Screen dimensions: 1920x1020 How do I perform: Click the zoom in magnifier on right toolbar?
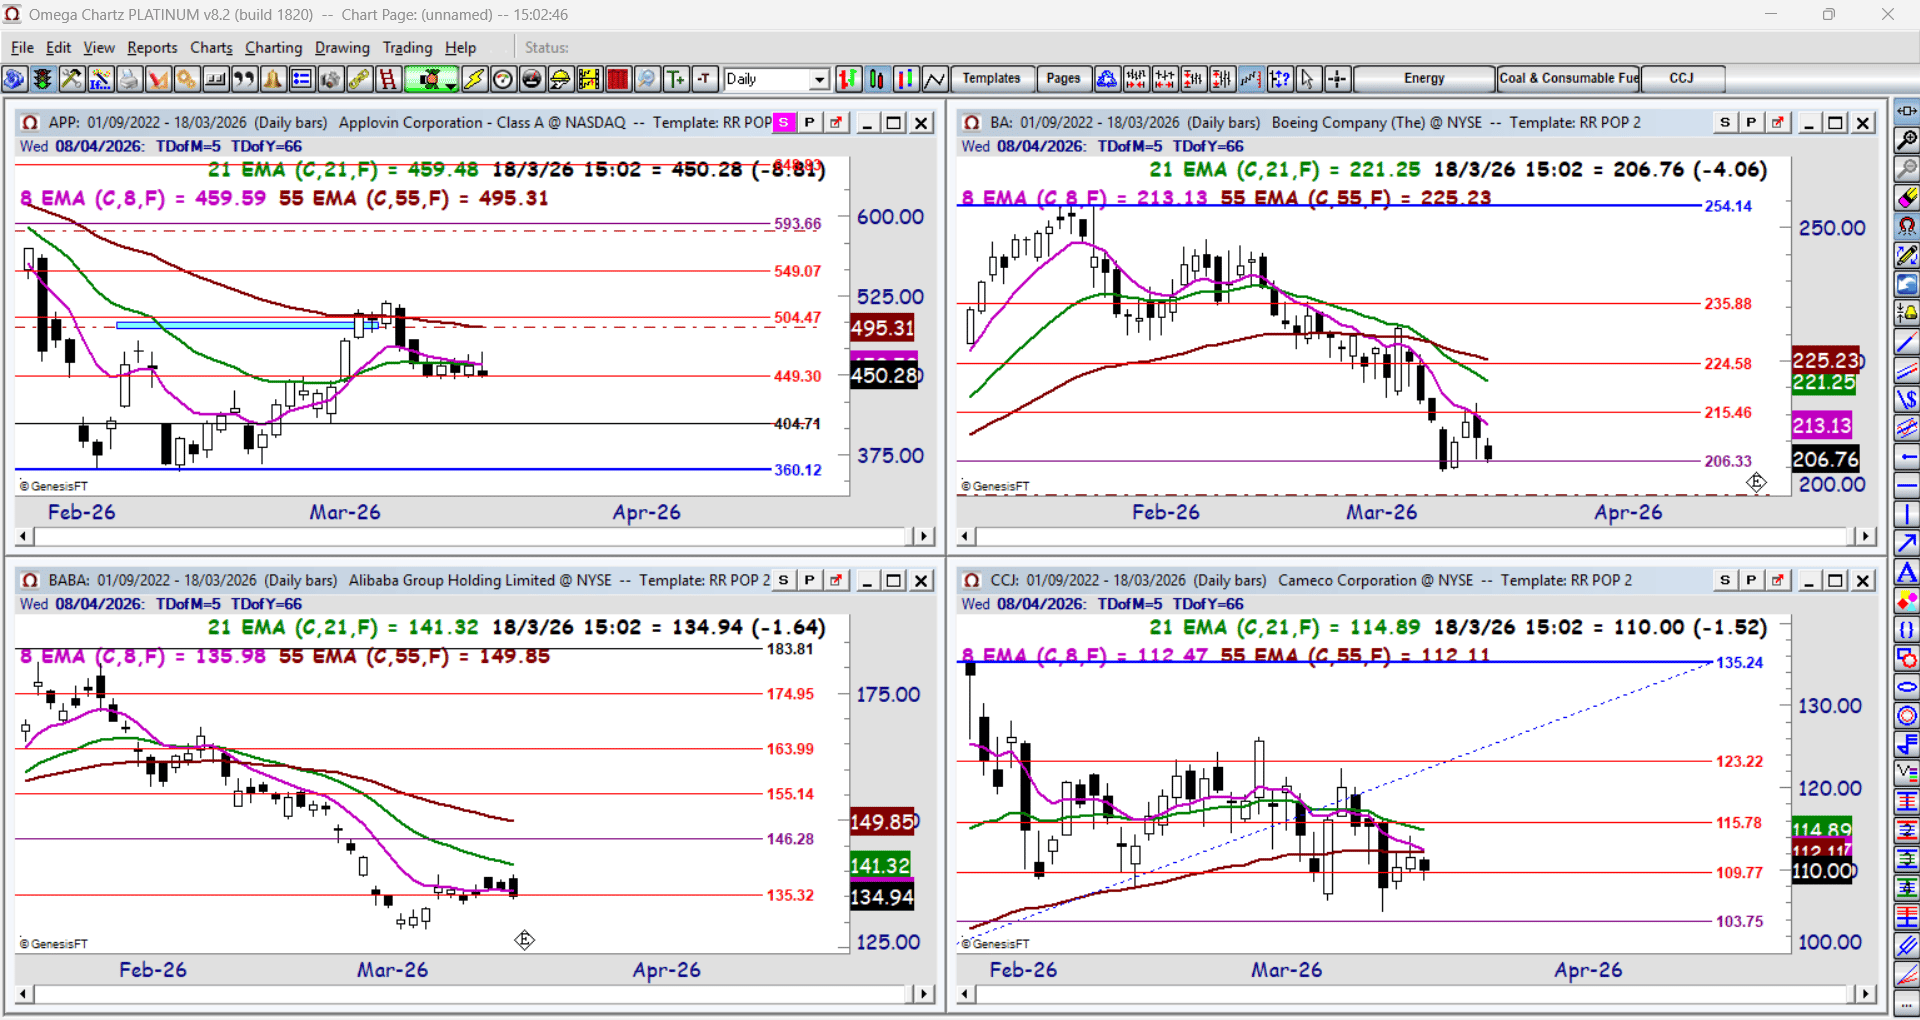(x=1907, y=140)
